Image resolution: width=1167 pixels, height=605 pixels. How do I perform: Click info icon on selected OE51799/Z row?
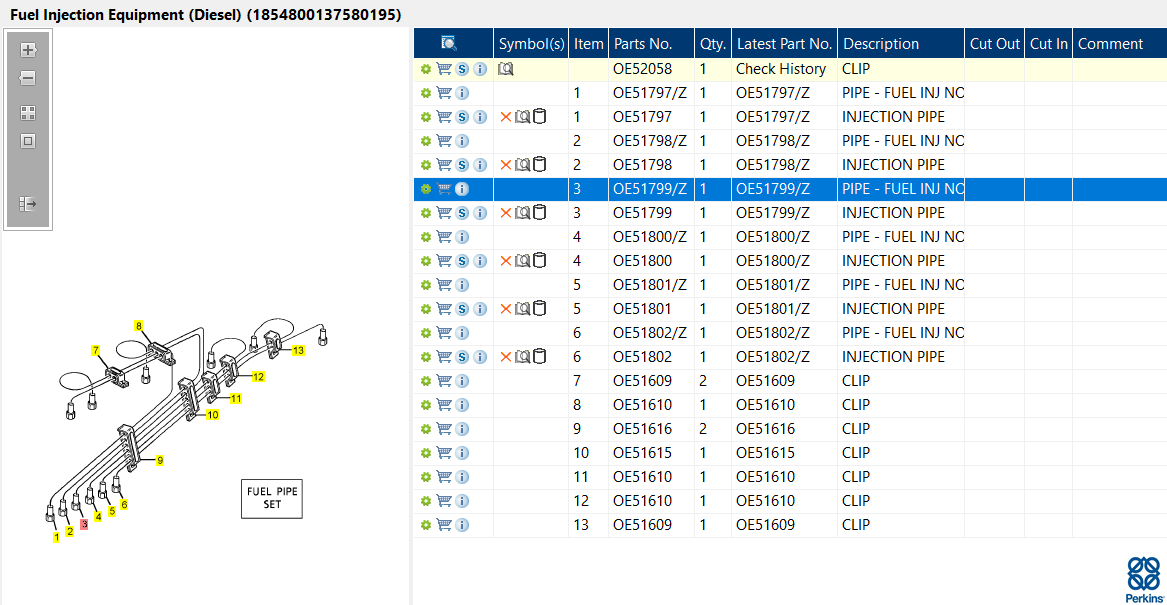[x=462, y=189]
